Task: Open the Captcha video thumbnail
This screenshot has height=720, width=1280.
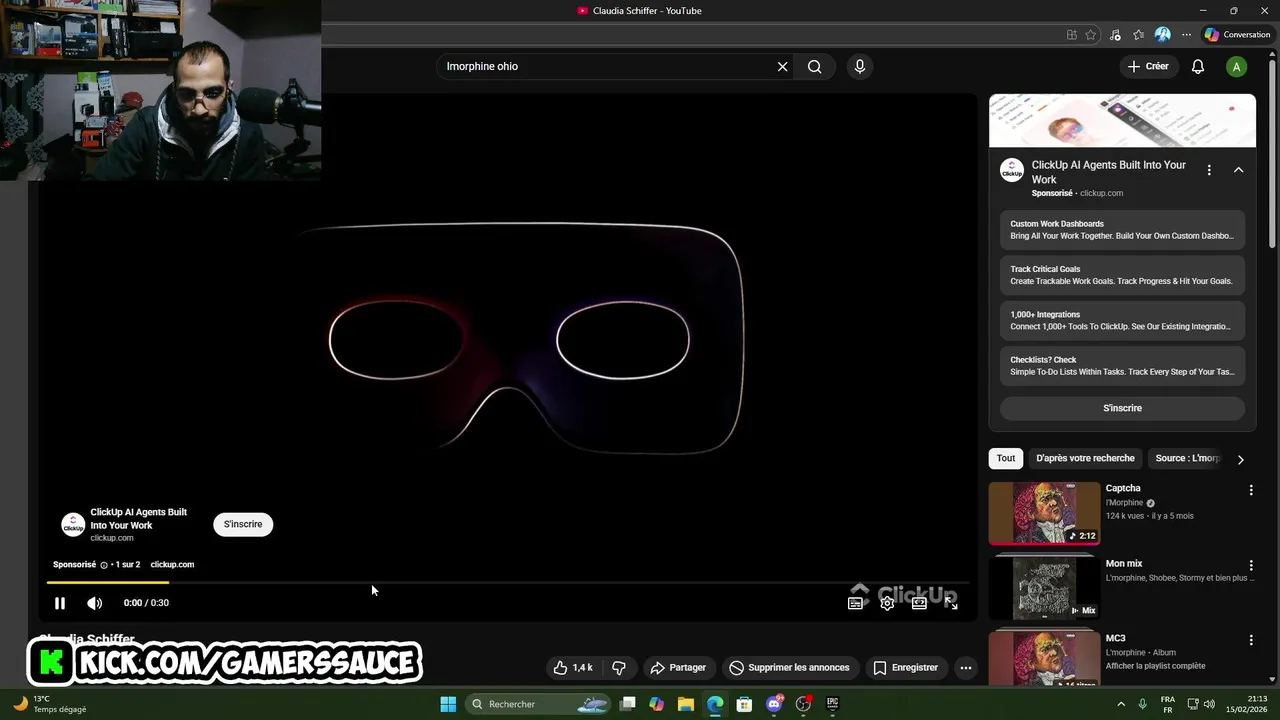Action: (x=1044, y=514)
